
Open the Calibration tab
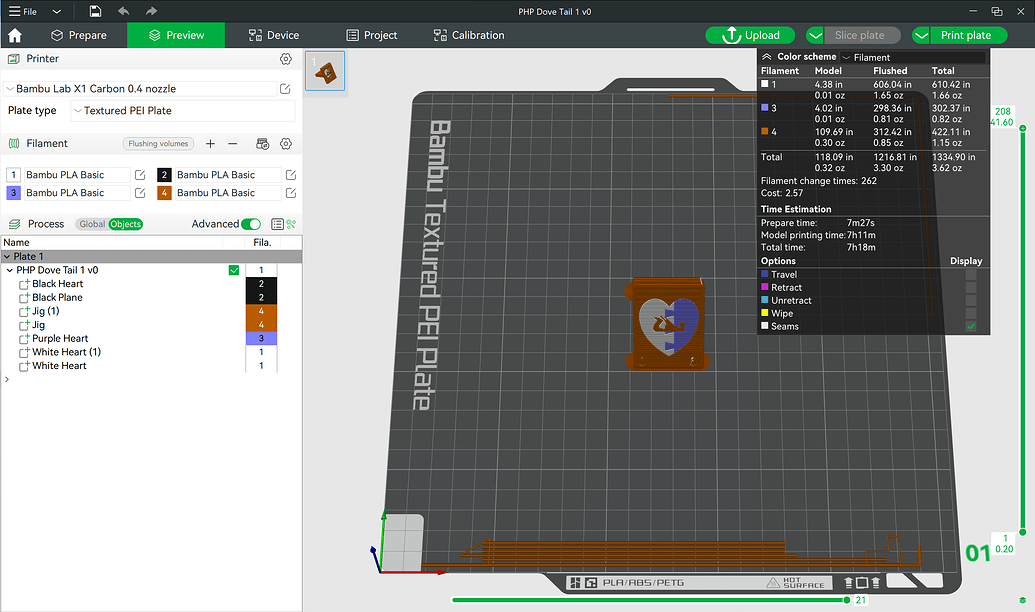(x=469, y=35)
